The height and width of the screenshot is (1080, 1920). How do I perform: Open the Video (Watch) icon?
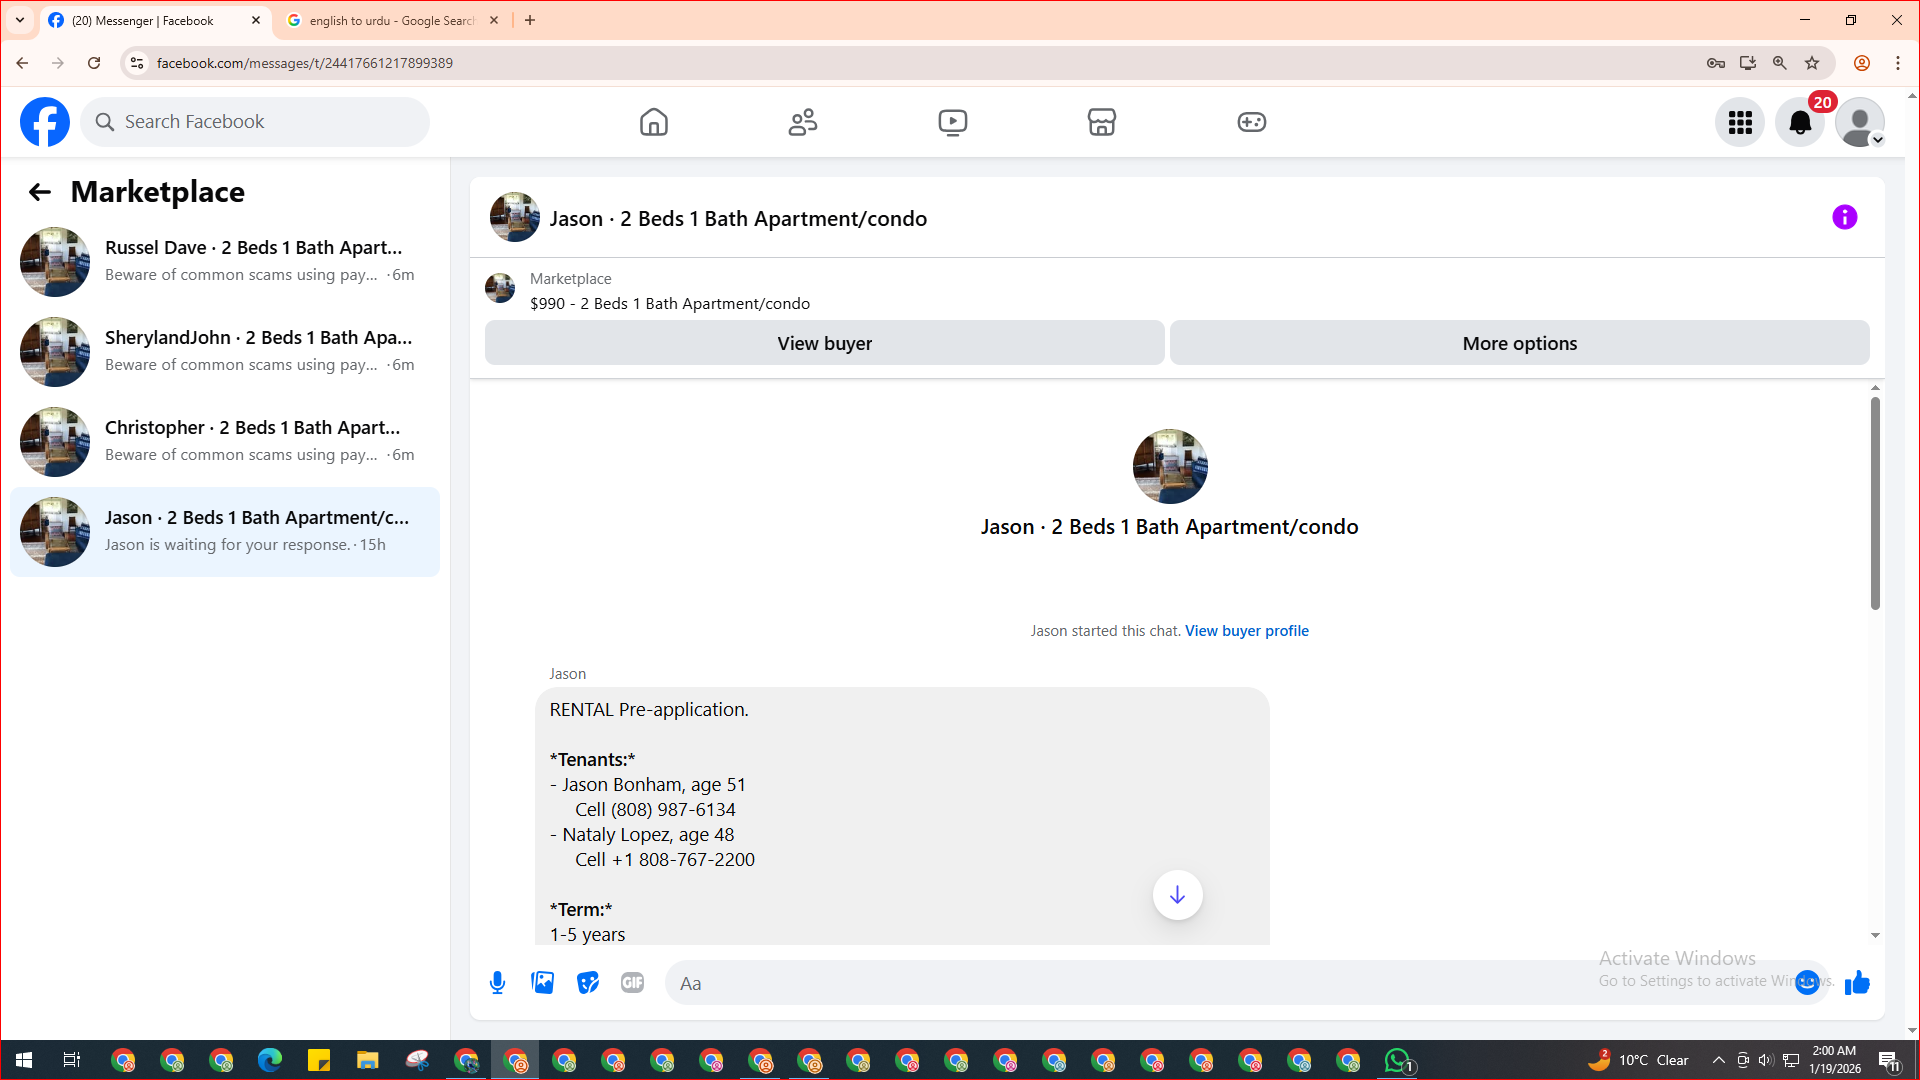tap(953, 122)
